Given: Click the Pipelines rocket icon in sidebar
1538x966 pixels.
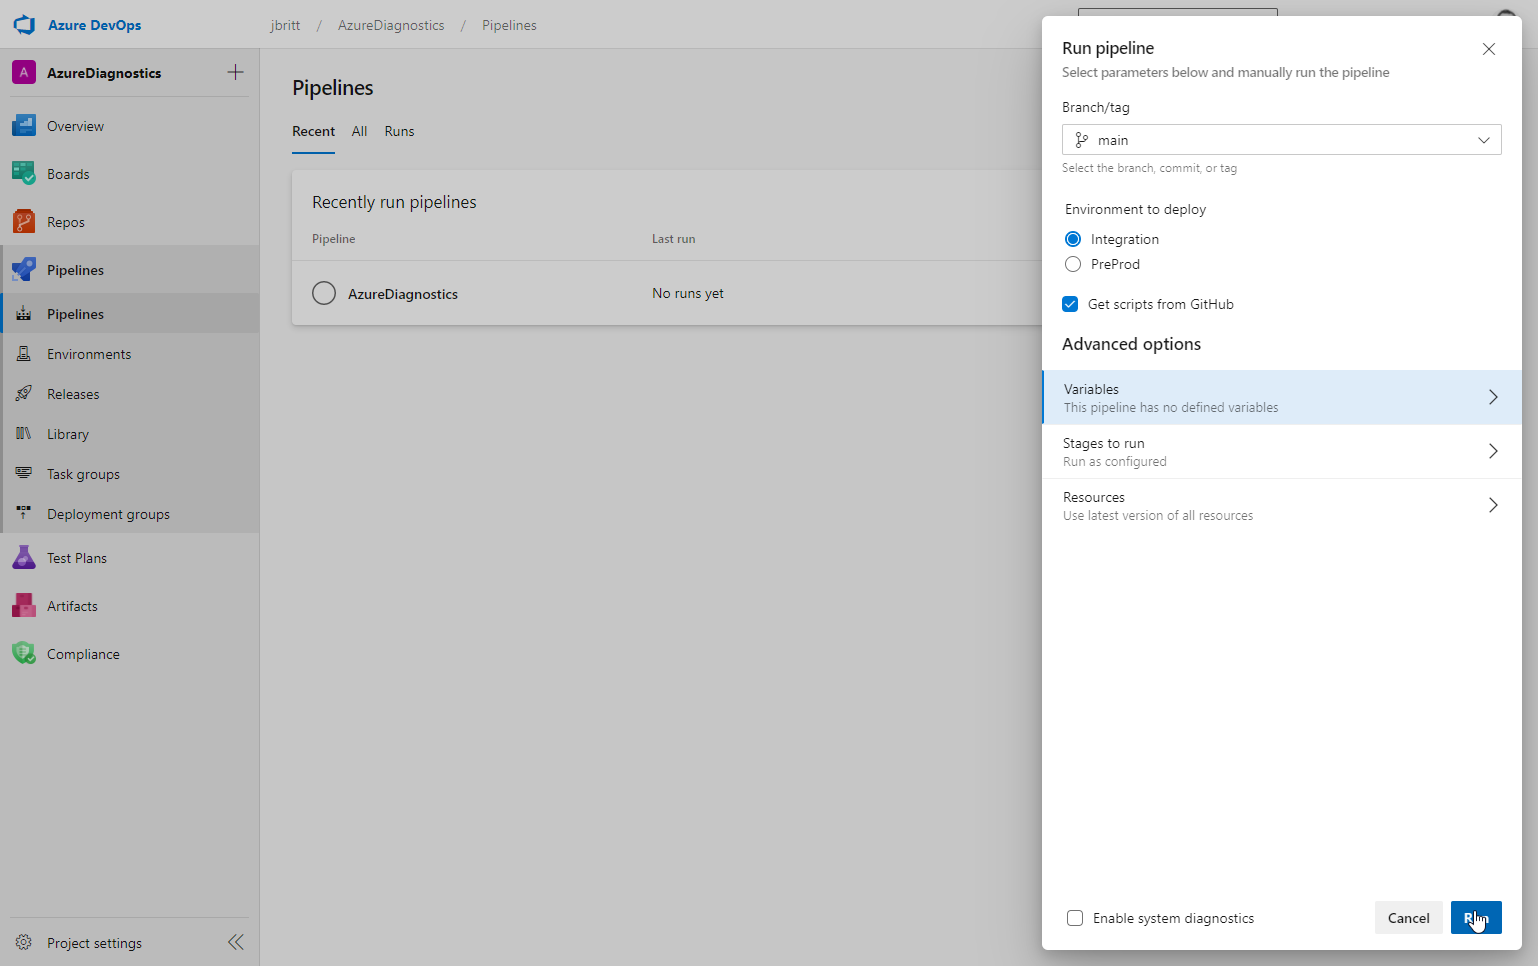Looking at the screenshot, I should point(24,270).
